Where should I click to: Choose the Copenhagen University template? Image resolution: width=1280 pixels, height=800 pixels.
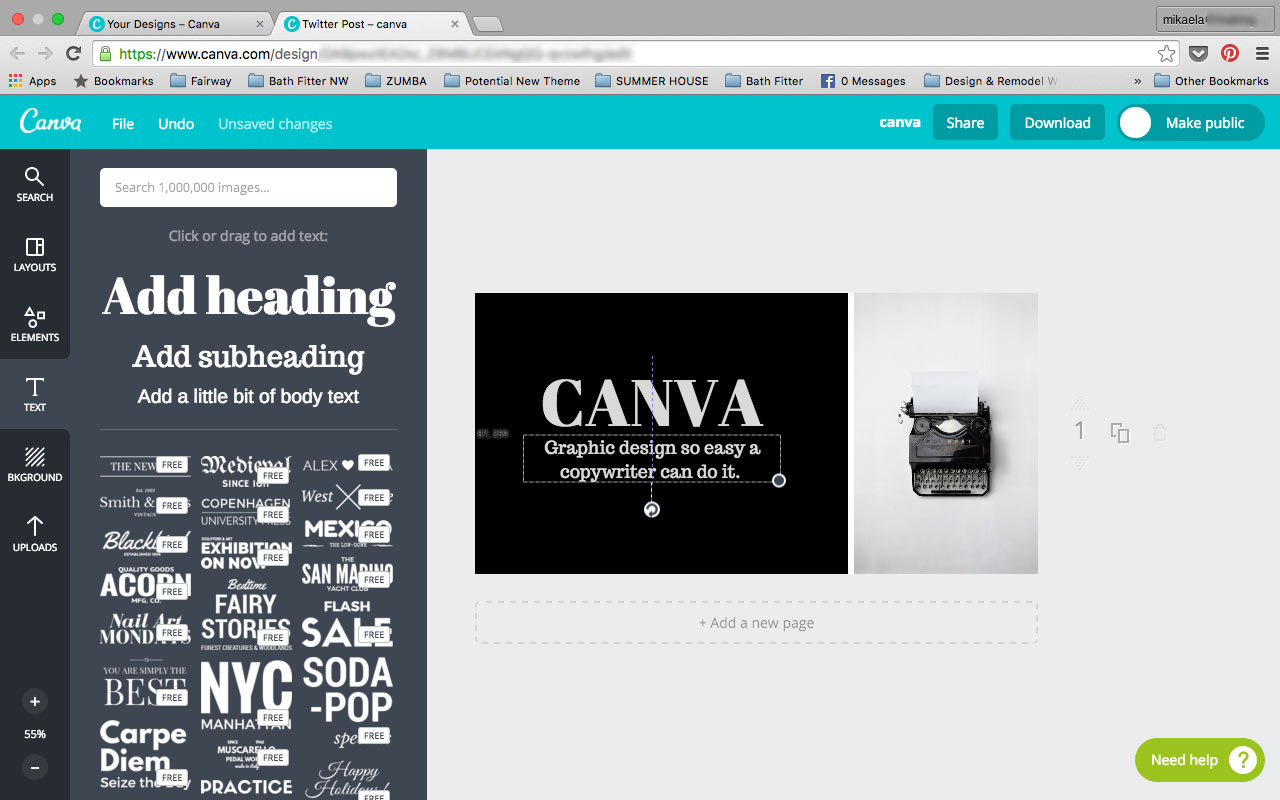pyautogui.click(x=246, y=511)
